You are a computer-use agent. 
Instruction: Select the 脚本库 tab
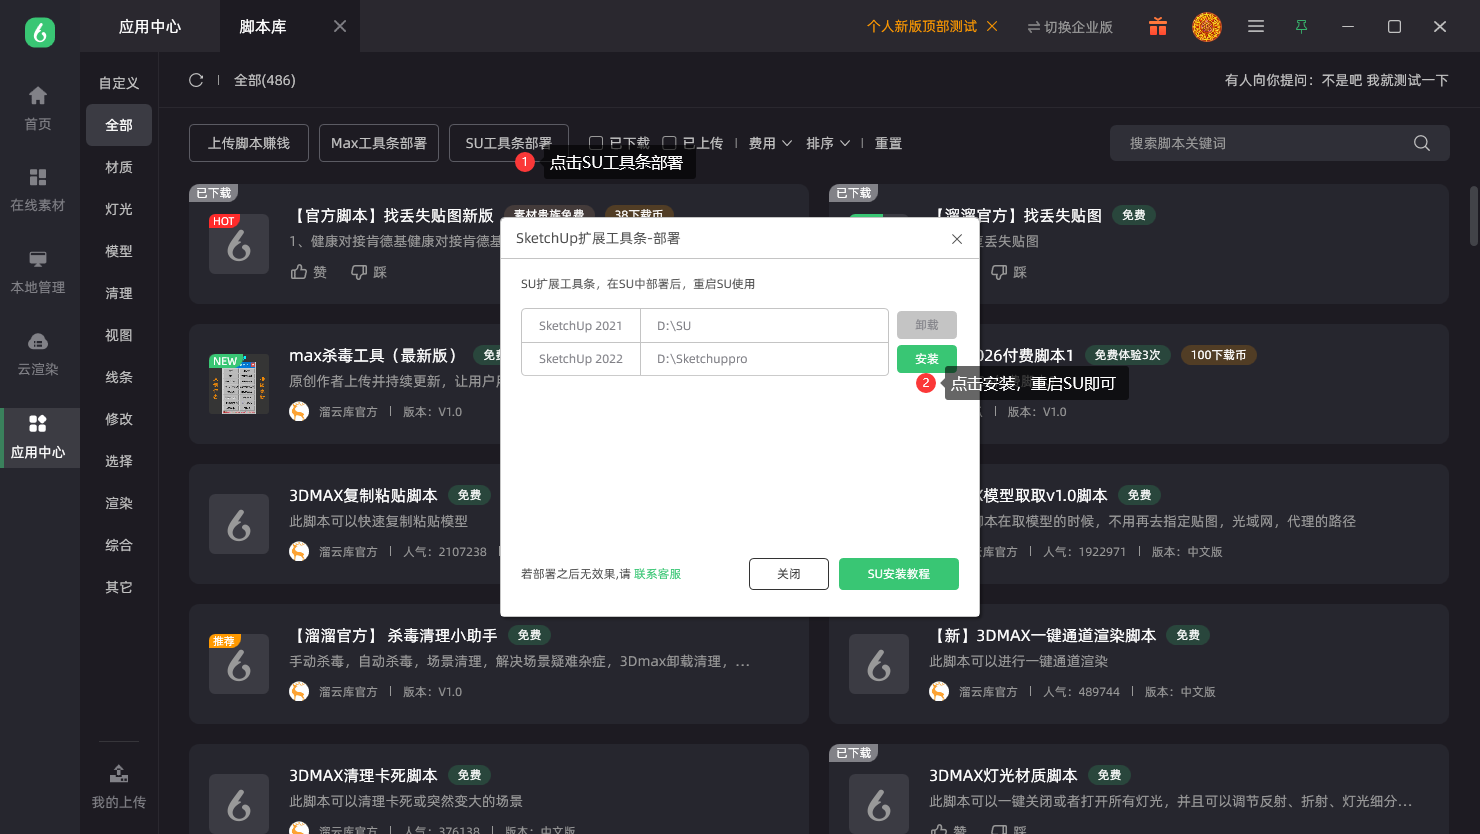coord(263,27)
